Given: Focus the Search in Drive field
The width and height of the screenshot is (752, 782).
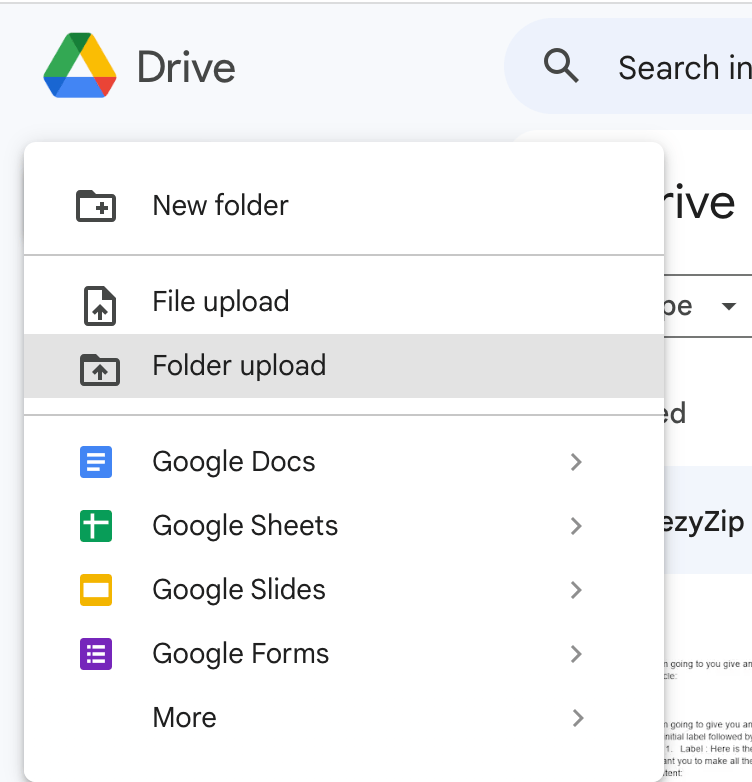Looking at the screenshot, I should 628,66.
